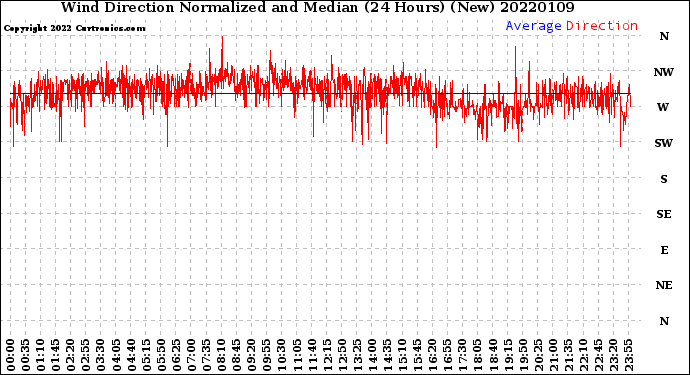The width and height of the screenshot is (690, 375).
Task: Click the 'NE' axis label
Action: (664, 286)
